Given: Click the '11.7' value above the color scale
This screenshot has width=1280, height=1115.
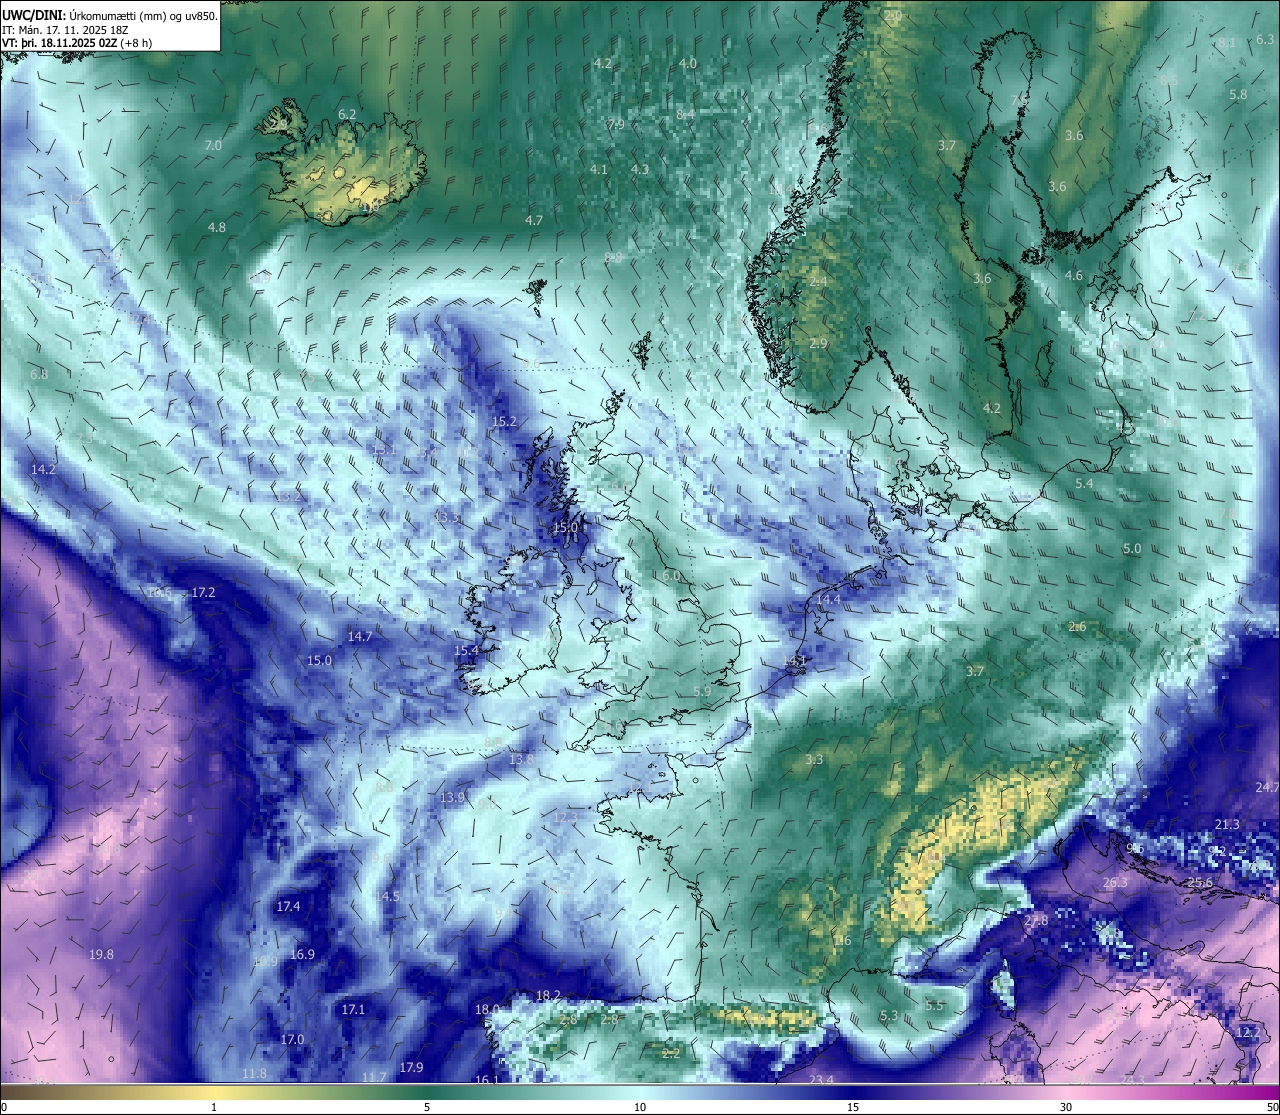Looking at the screenshot, I should click(374, 1078).
